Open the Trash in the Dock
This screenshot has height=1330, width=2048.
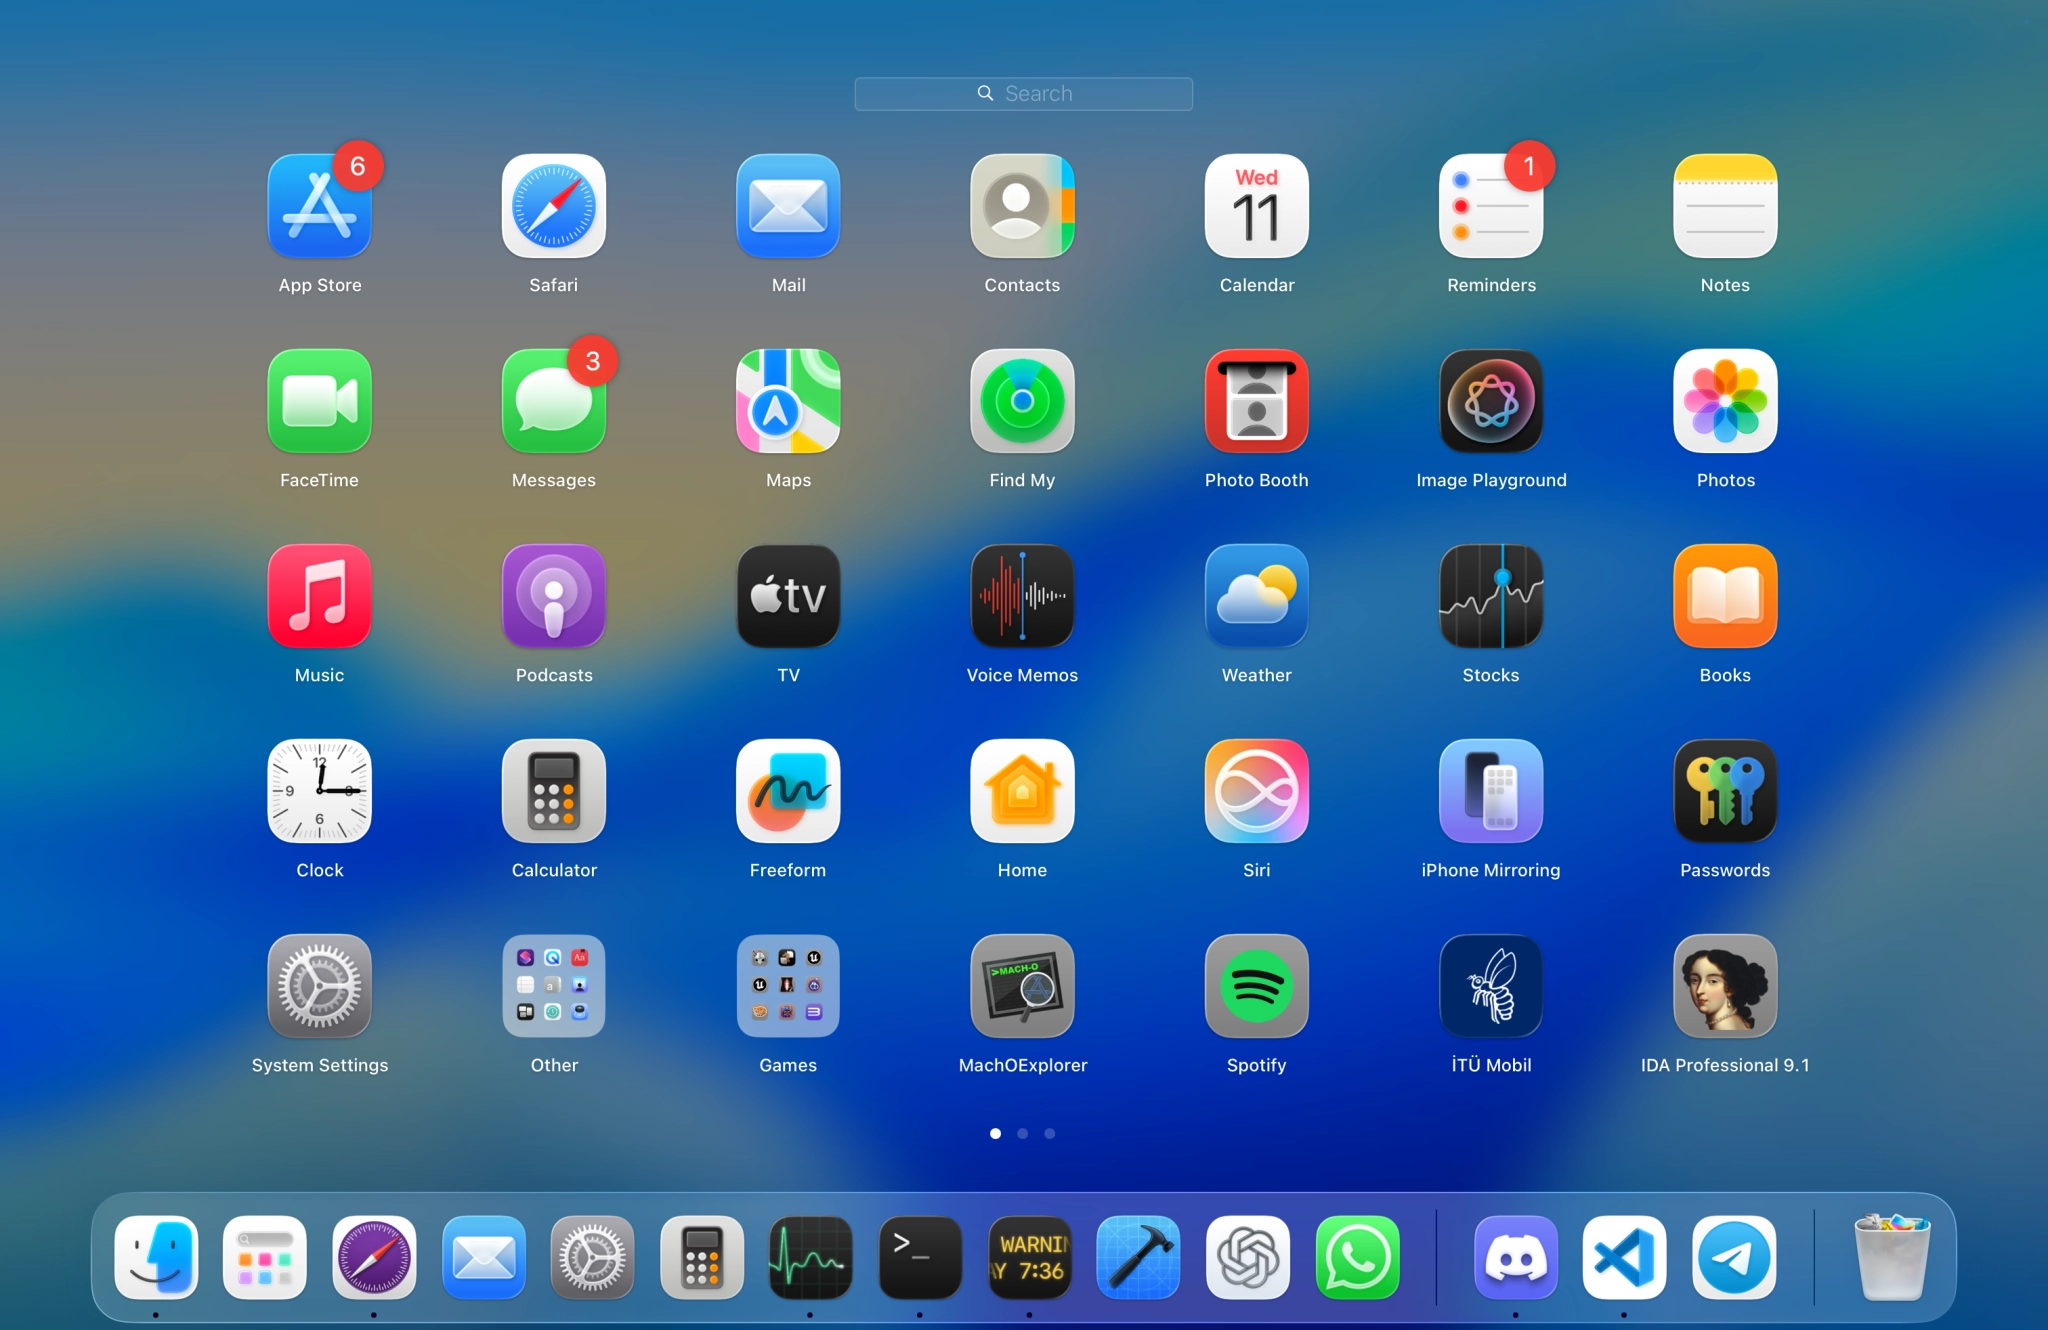[1892, 1257]
